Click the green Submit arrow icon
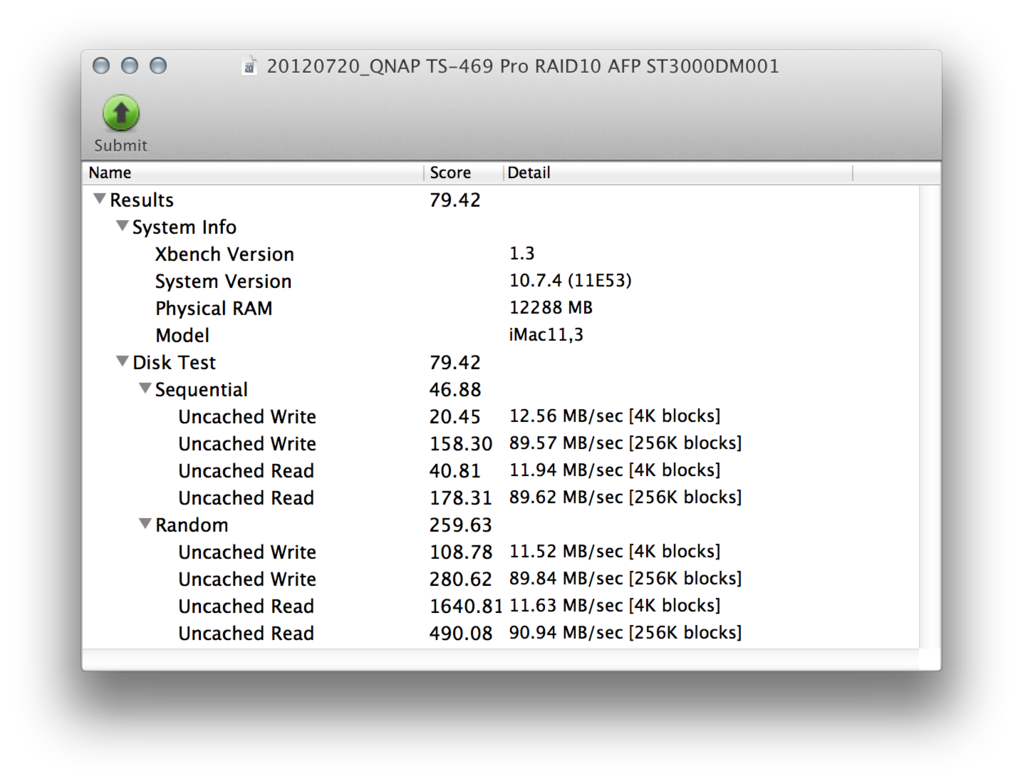The width and height of the screenshot is (1023, 784). pos(121,113)
